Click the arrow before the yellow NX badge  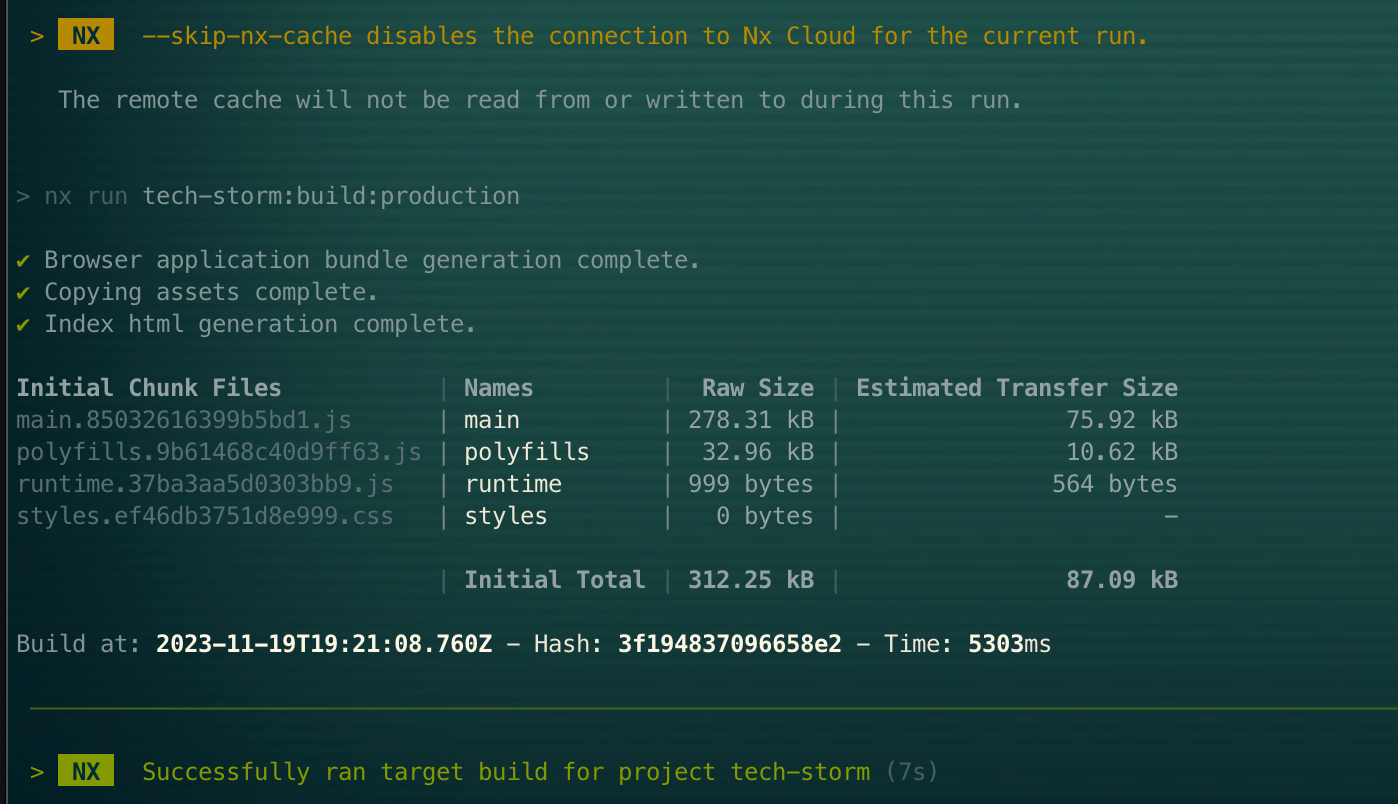point(37,36)
